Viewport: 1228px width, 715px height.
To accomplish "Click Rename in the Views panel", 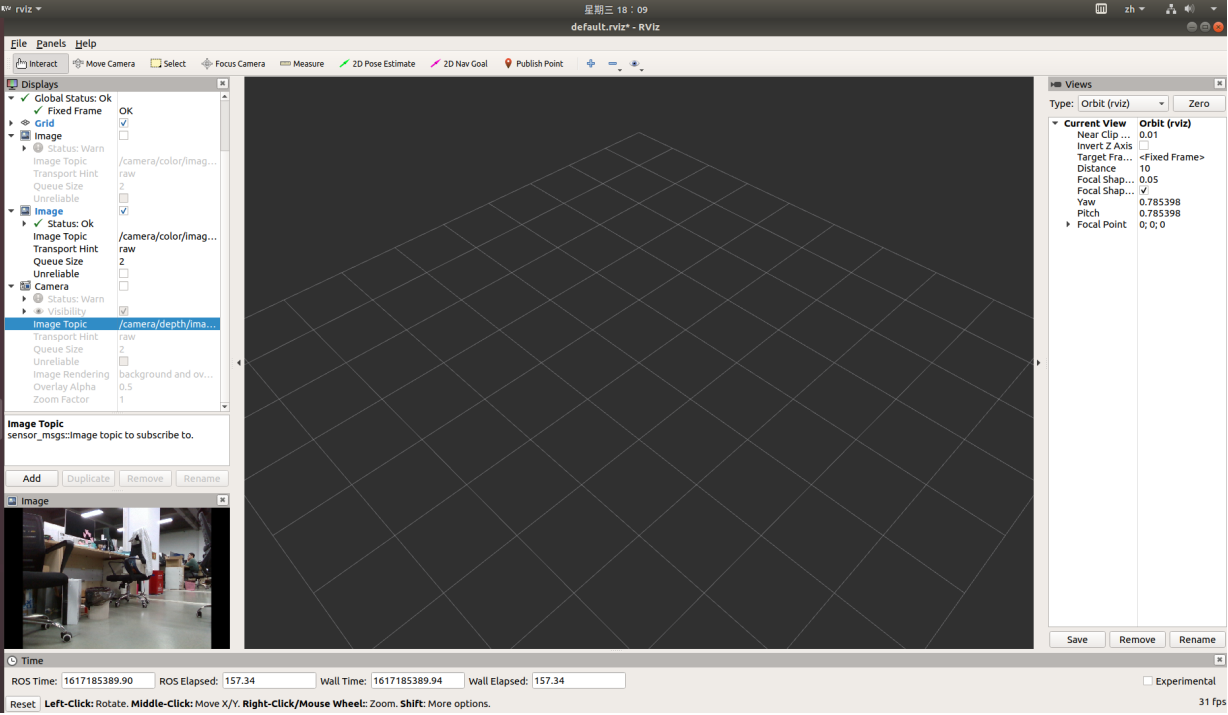I will pyautogui.click(x=1197, y=640).
